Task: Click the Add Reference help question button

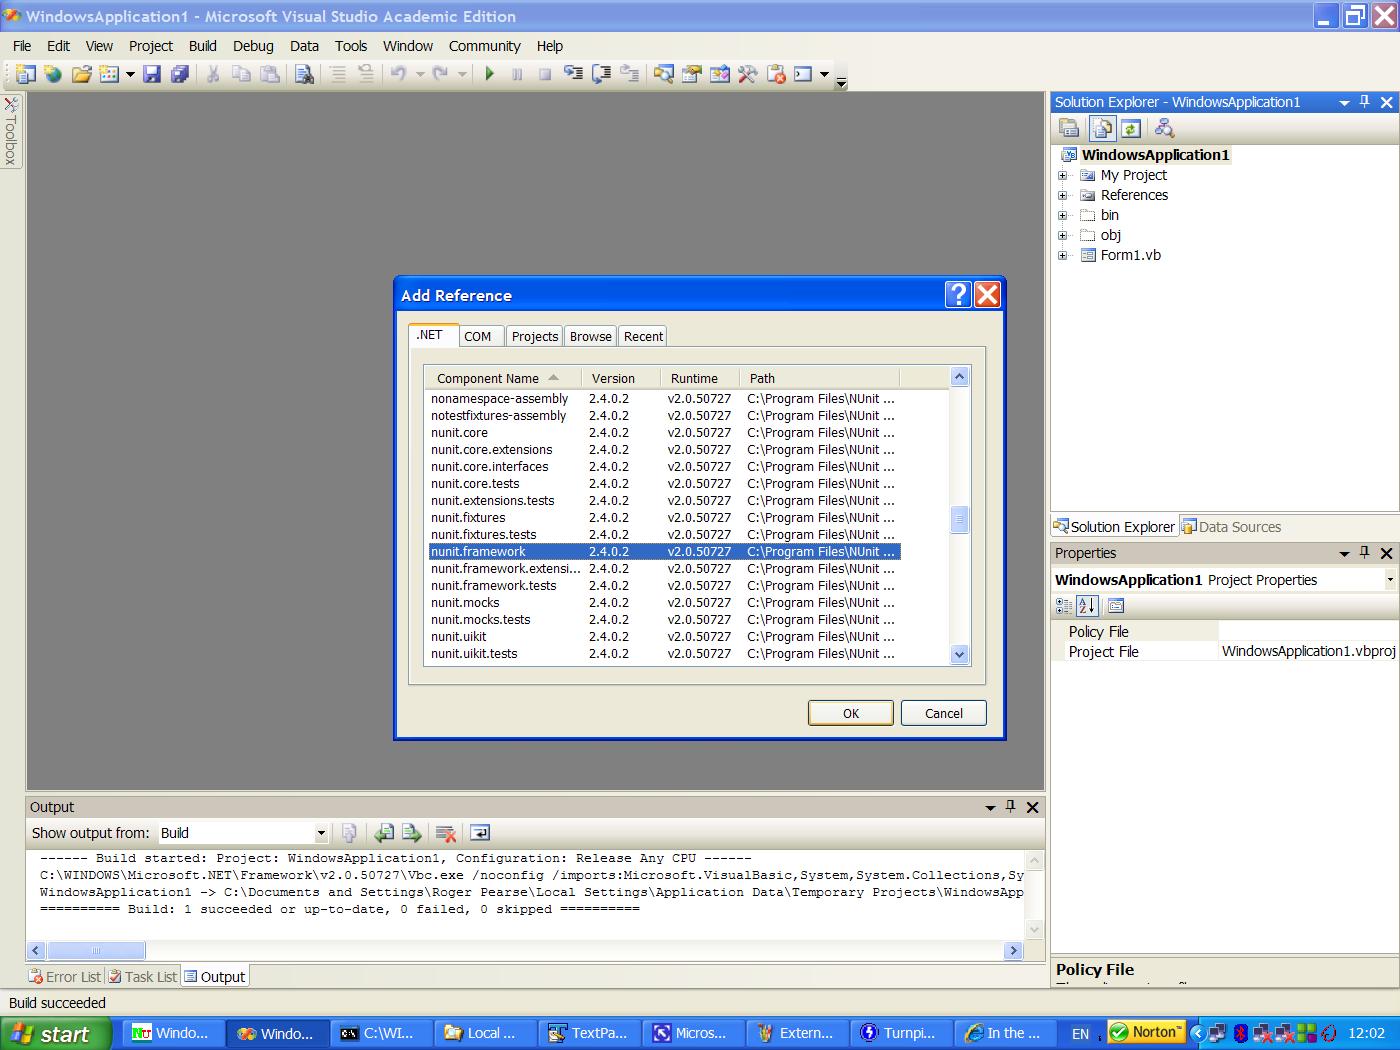Action: tap(958, 294)
